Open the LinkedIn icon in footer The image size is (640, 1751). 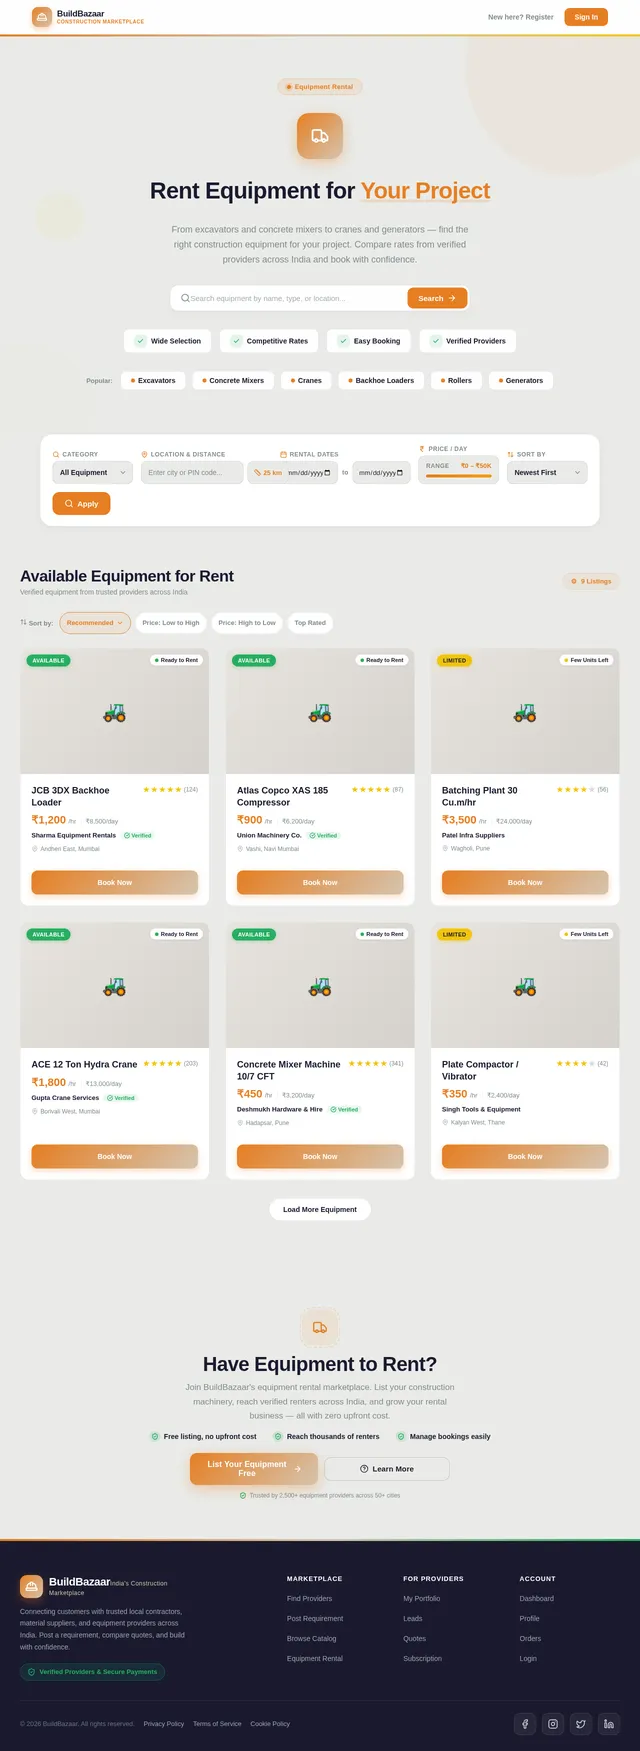coord(609,1724)
